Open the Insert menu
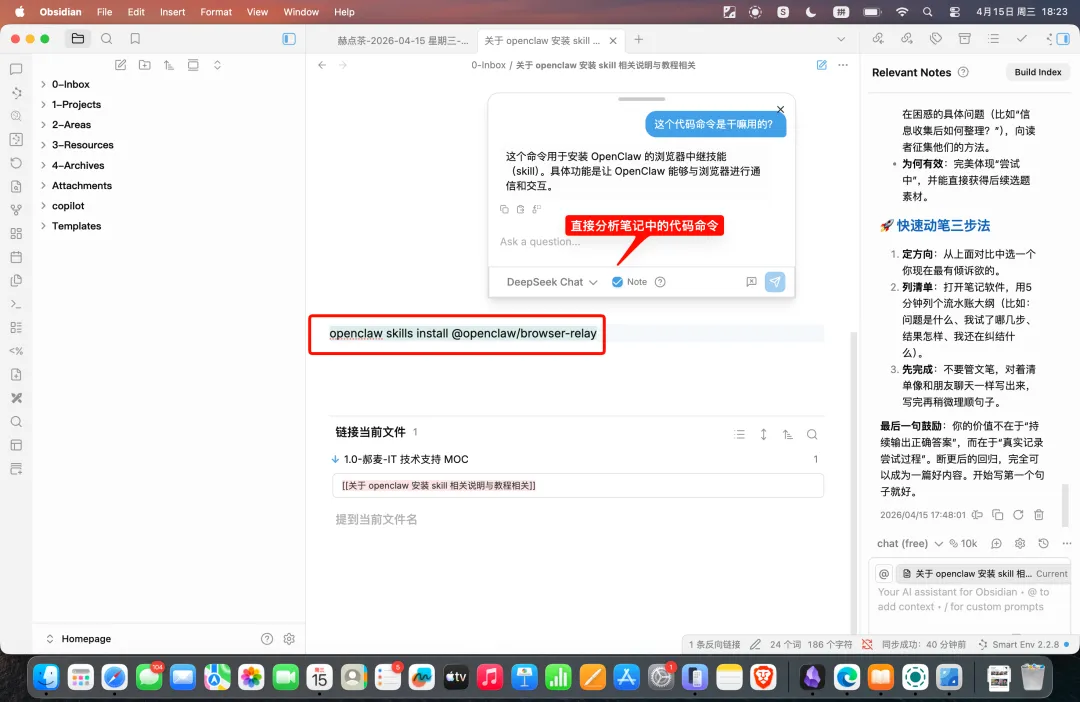Image resolution: width=1080 pixels, height=702 pixels. pyautogui.click(x=172, y=12)
